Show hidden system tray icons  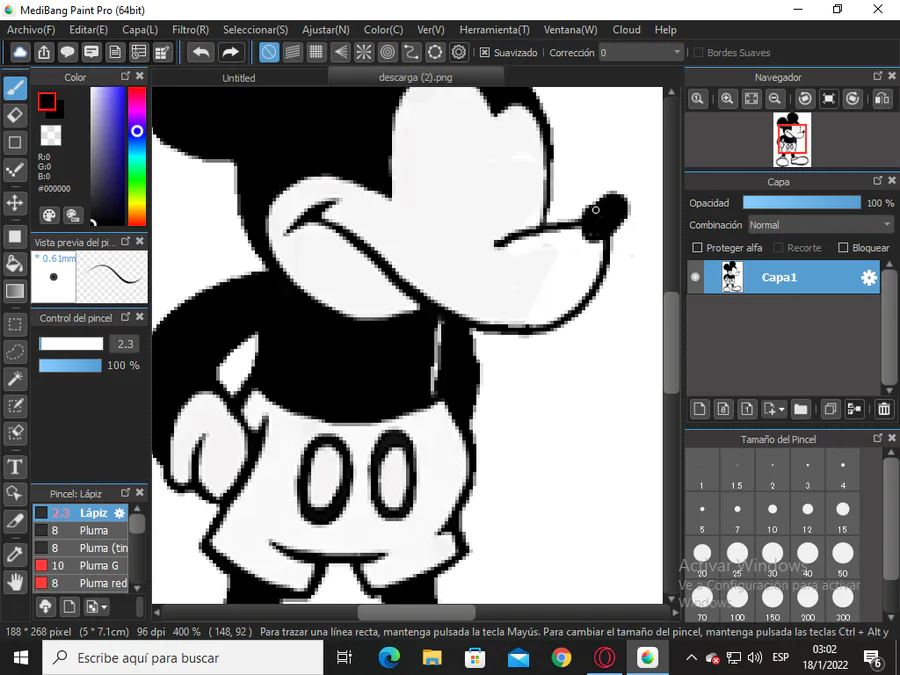(x=692, y=657)
